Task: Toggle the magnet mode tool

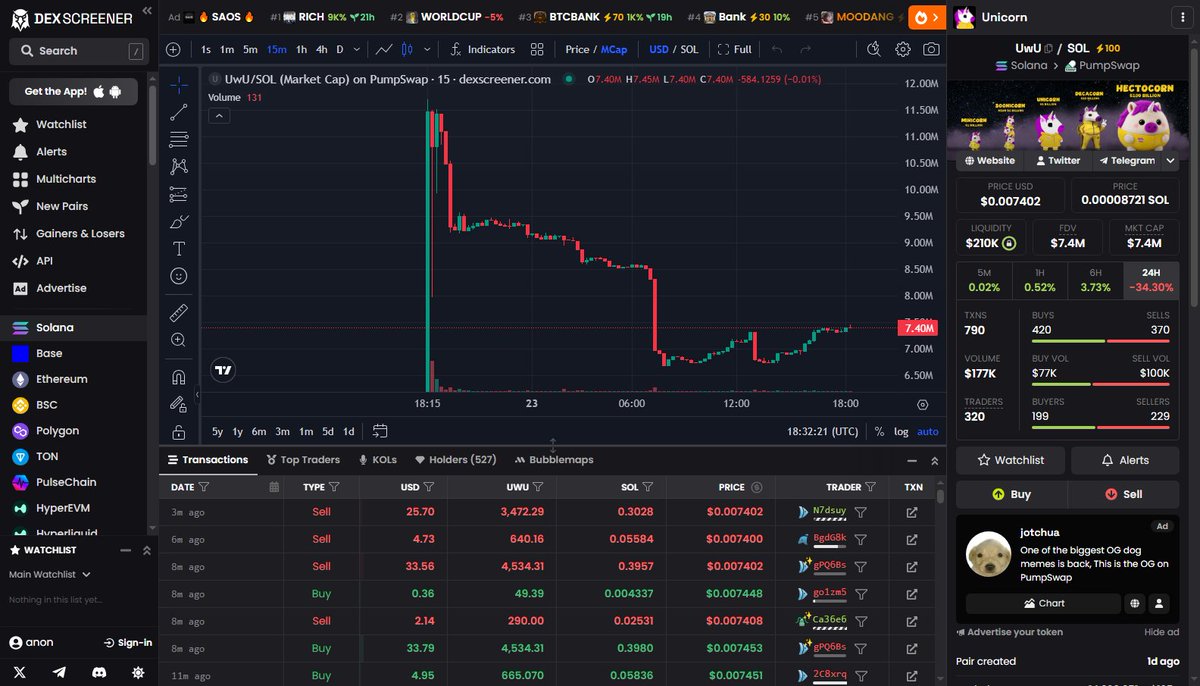Action: point(179,378)
